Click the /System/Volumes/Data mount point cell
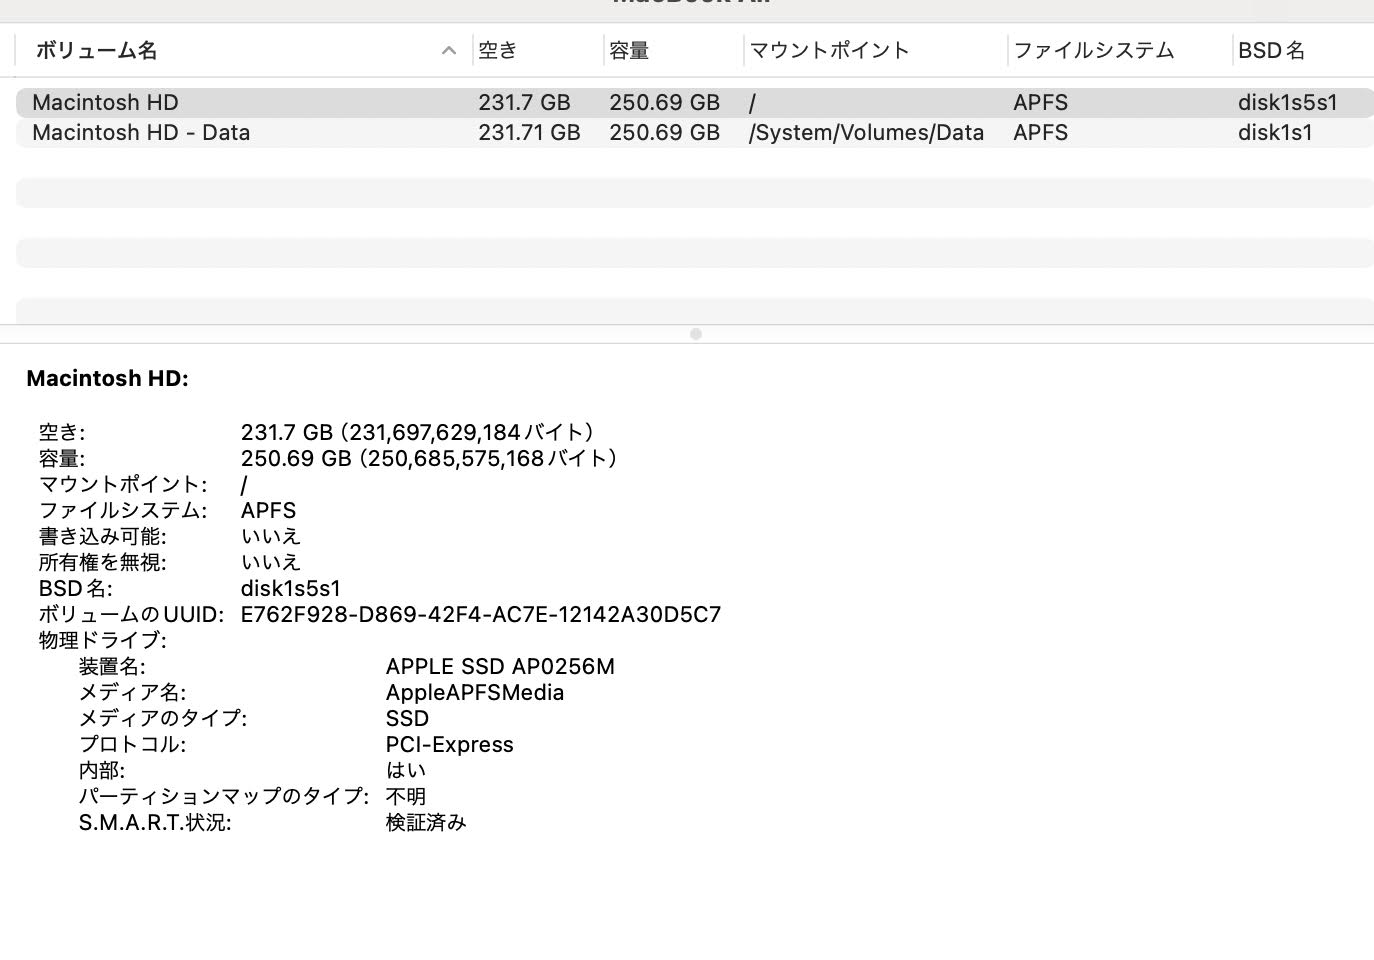 866,132
